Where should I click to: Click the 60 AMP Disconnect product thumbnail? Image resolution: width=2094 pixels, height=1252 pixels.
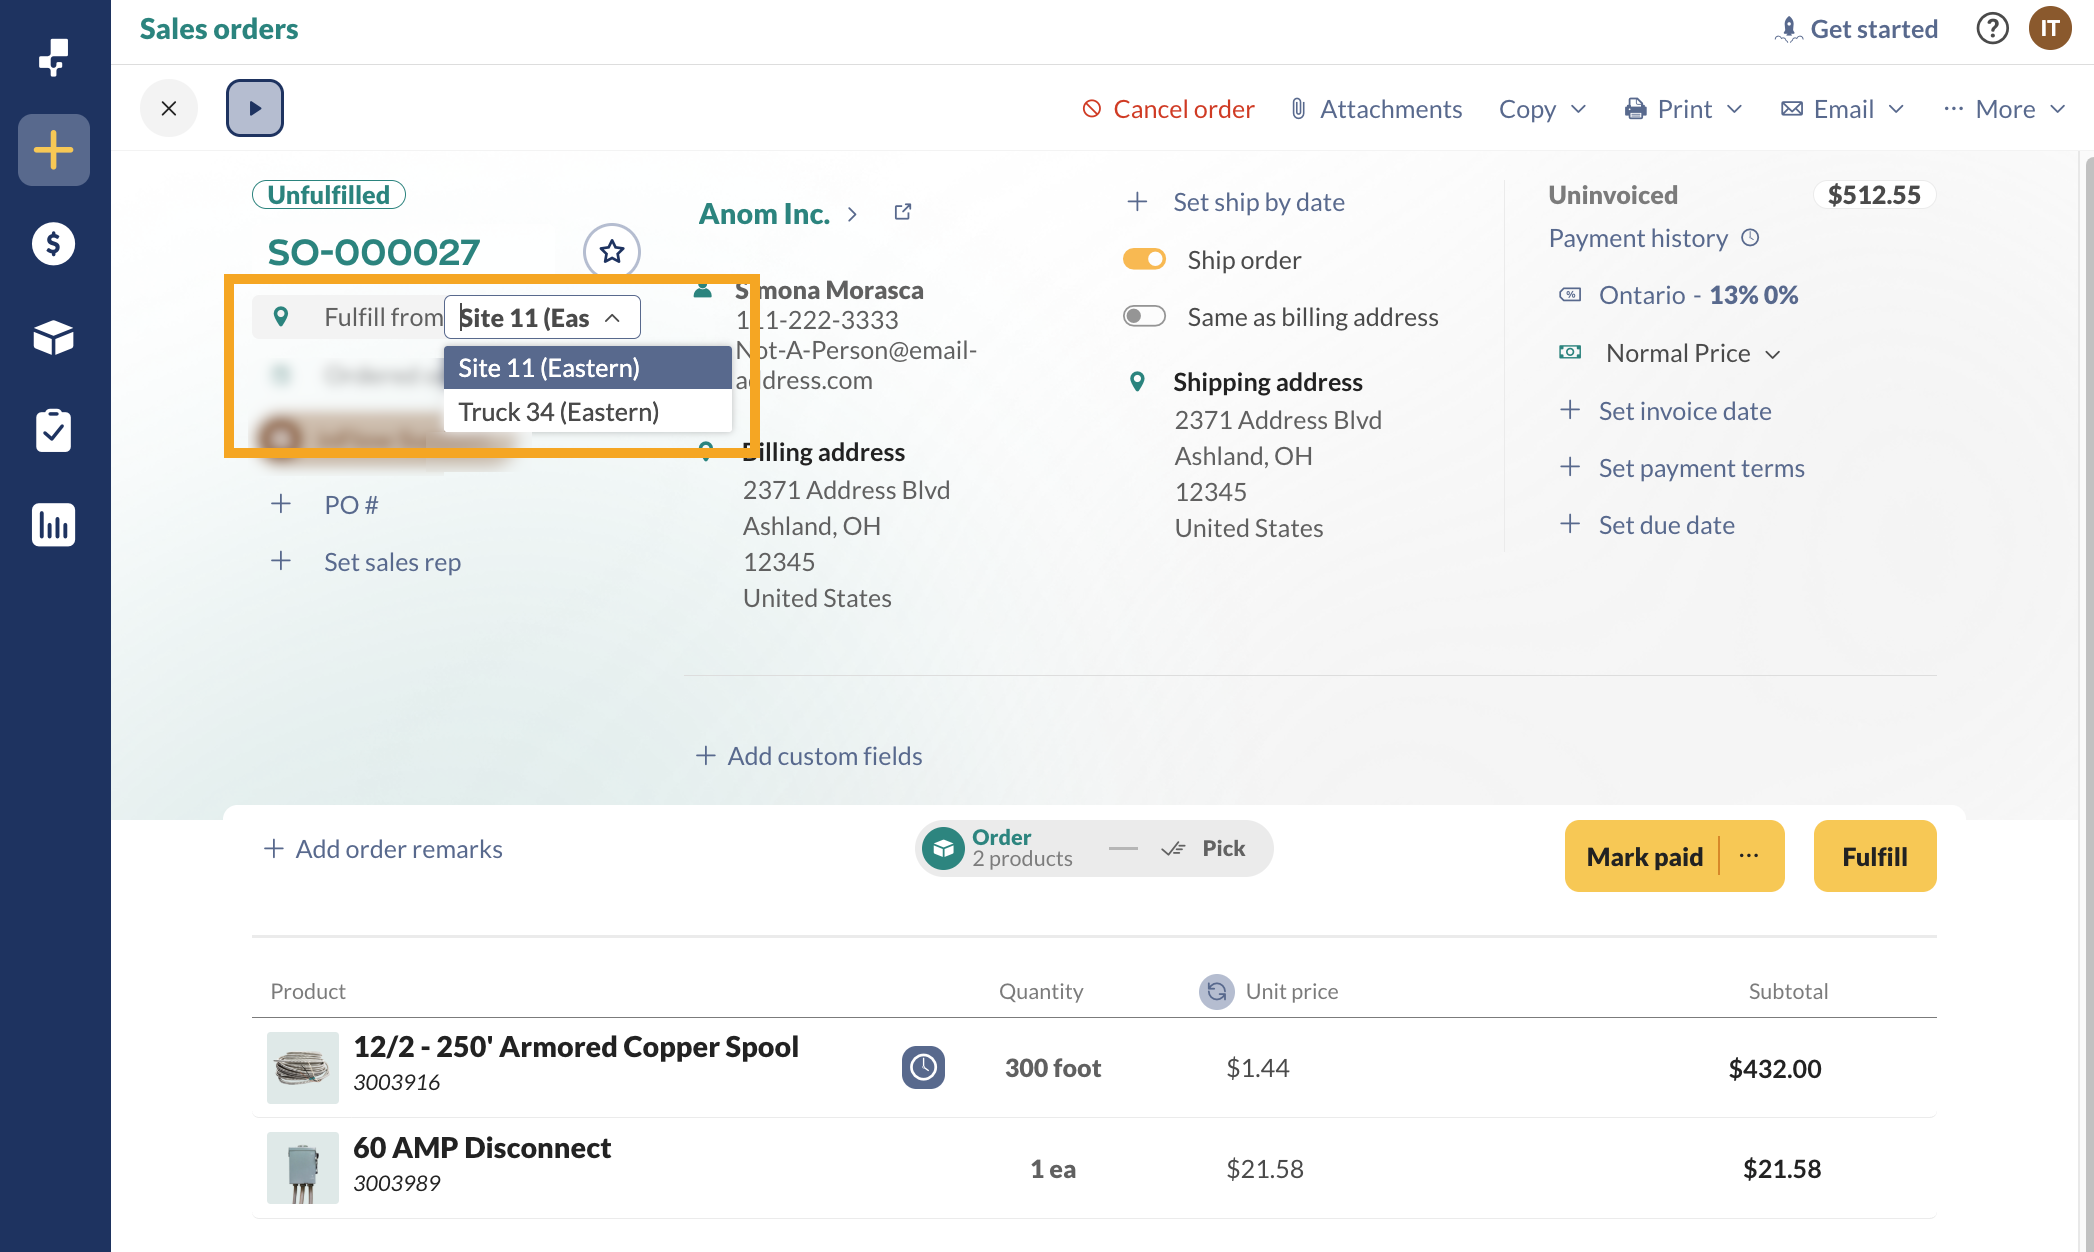coord(303,1168)
